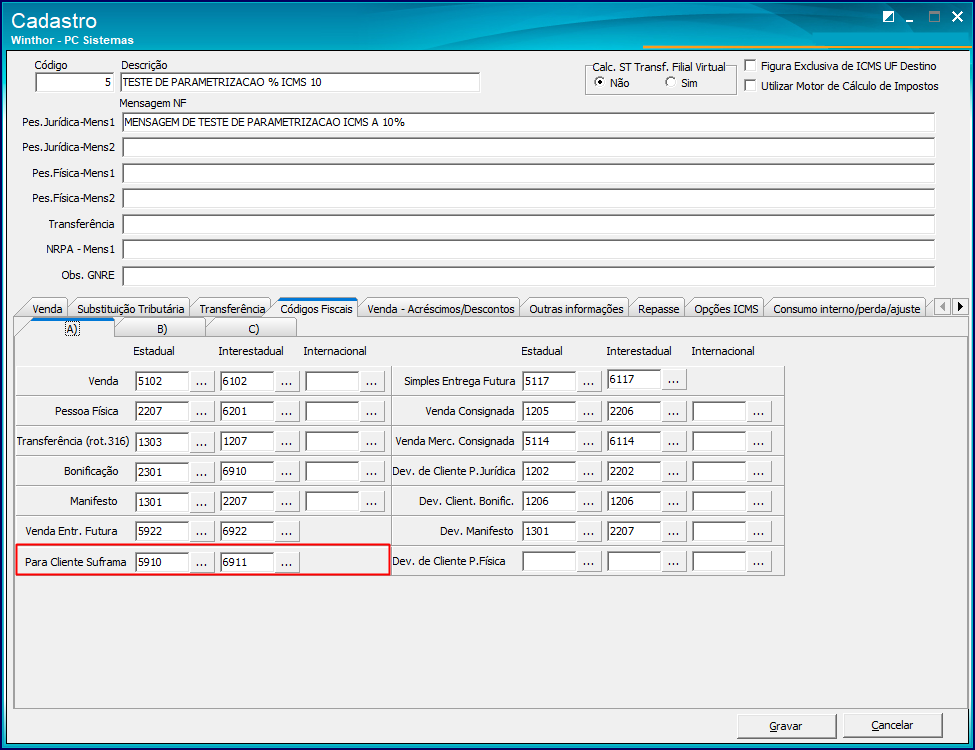Open lookup for Pessoa Física Interestadual code 6201
The width and height of the screenshot is (975, 750).
coord(287,411)
